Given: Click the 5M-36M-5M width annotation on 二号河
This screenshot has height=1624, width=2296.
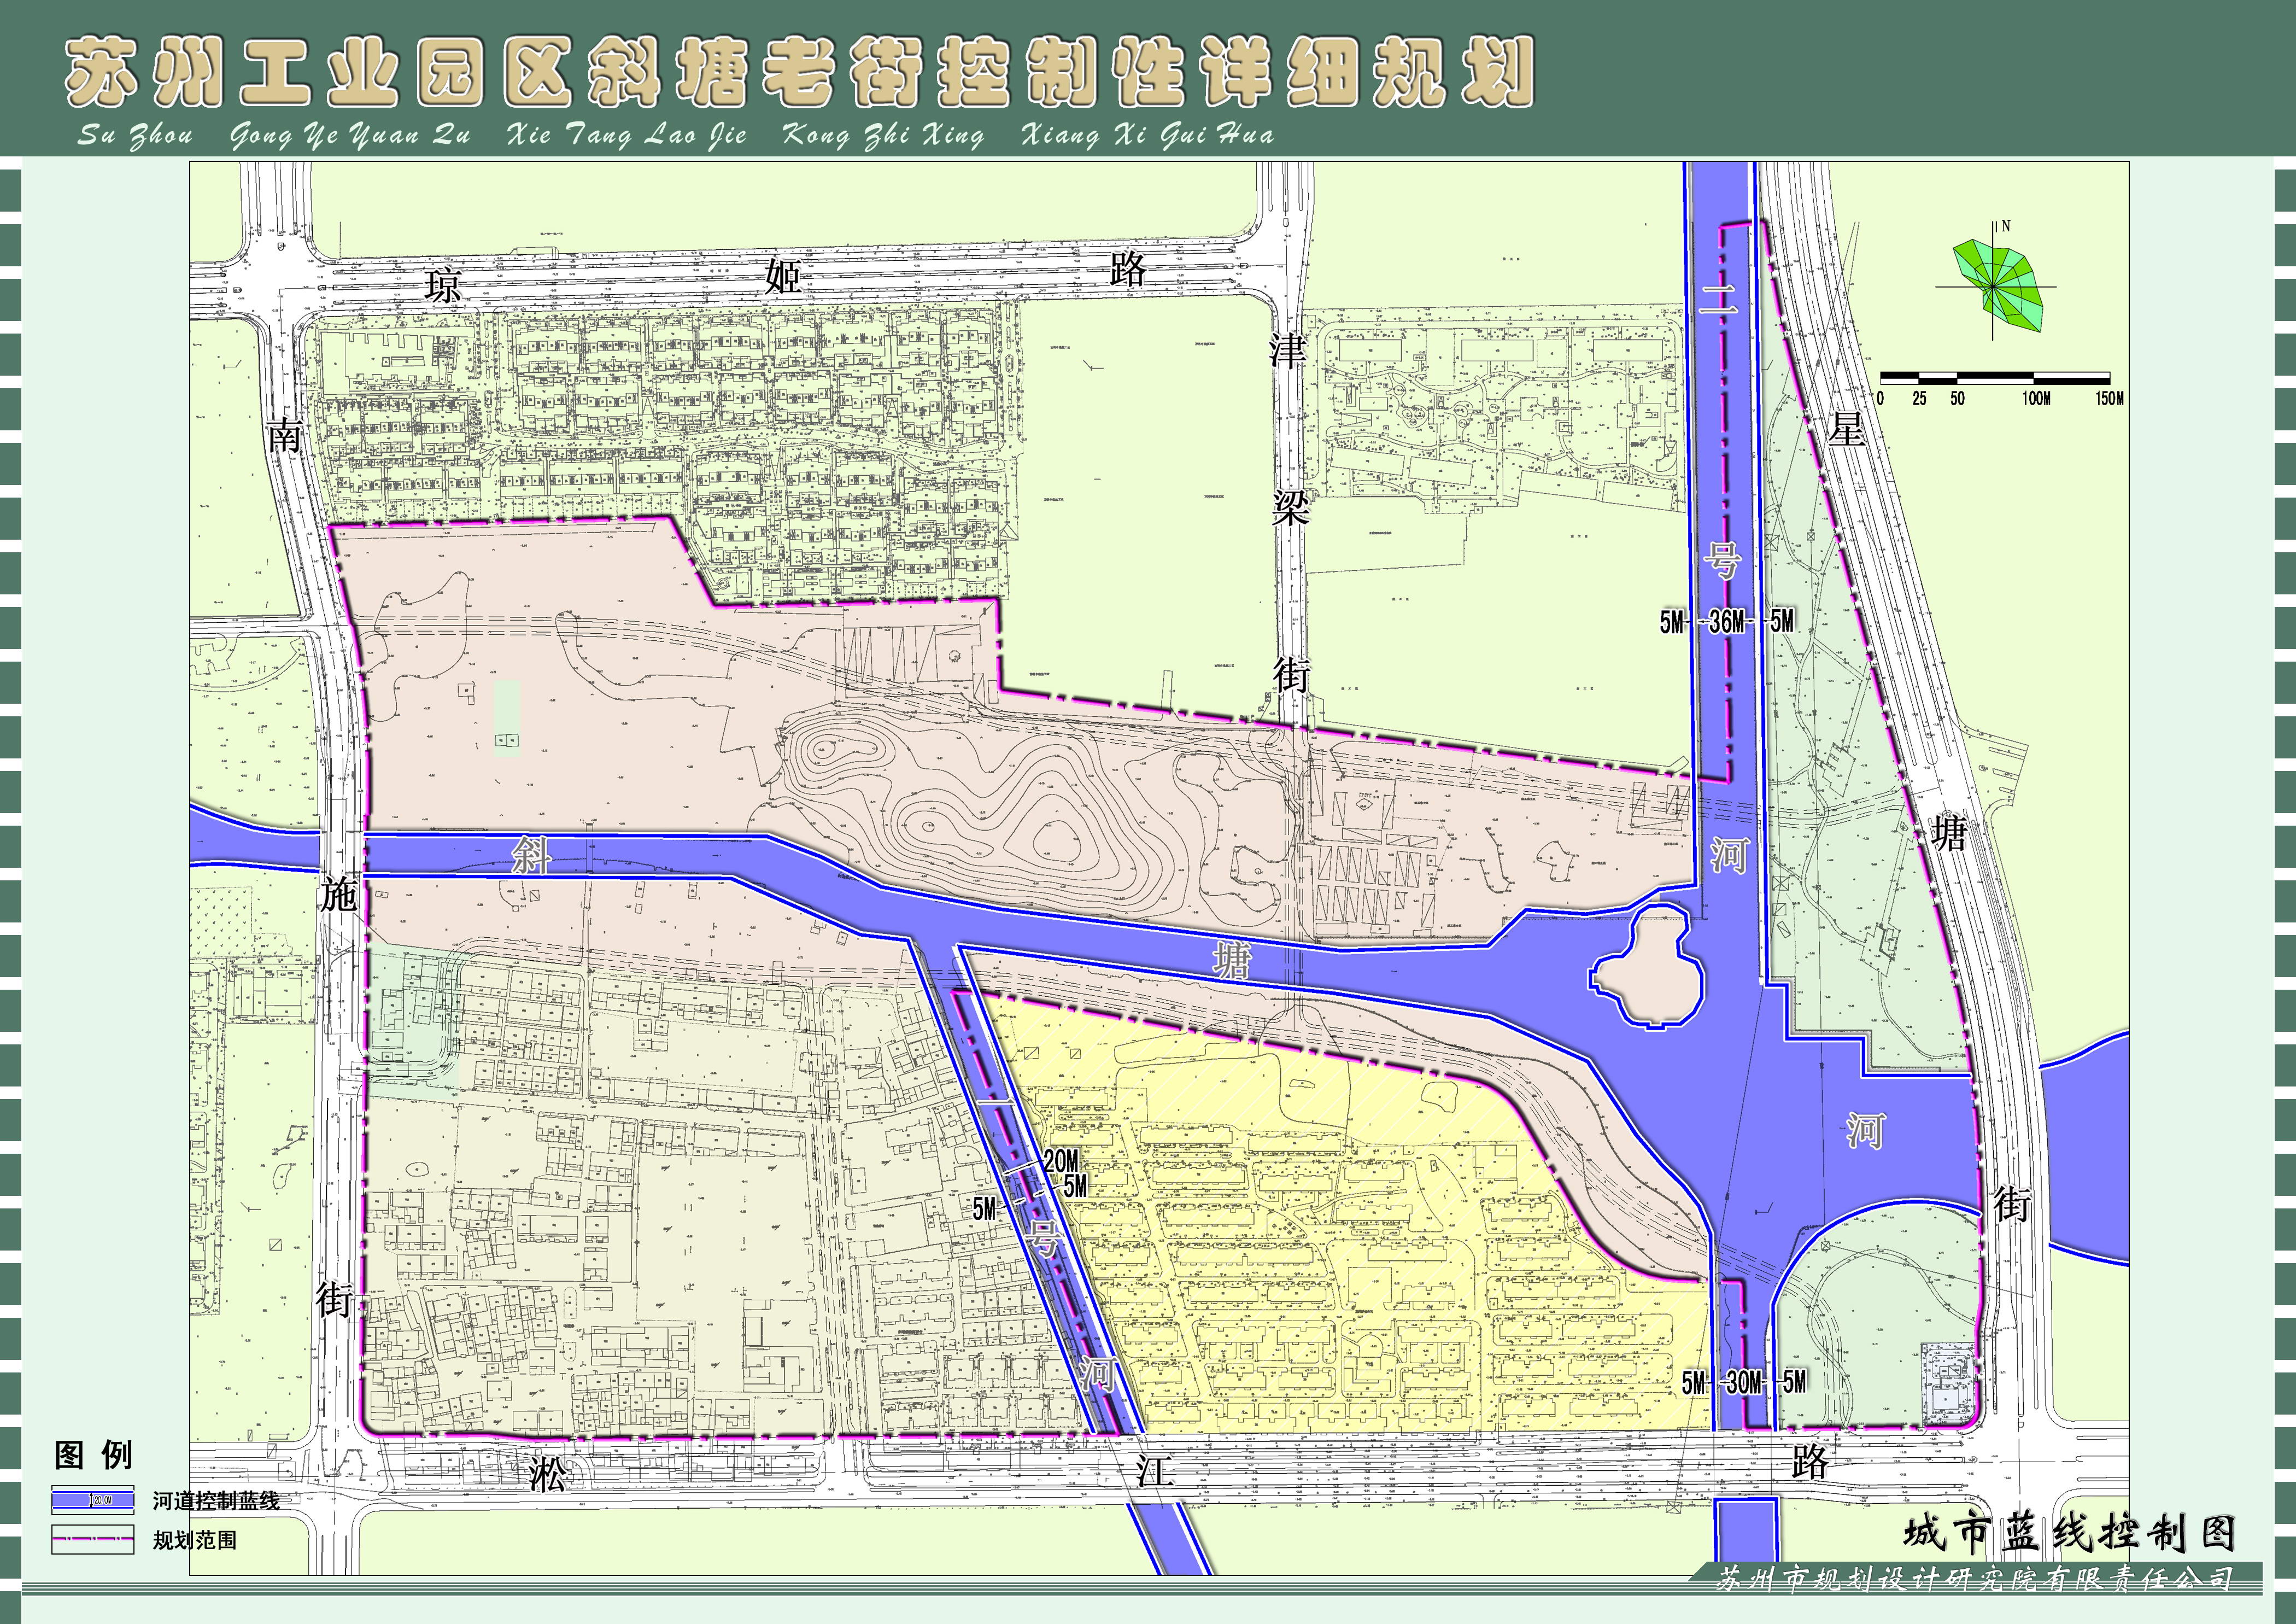Looking at the screenshot, I should (x=1727, y=622).
